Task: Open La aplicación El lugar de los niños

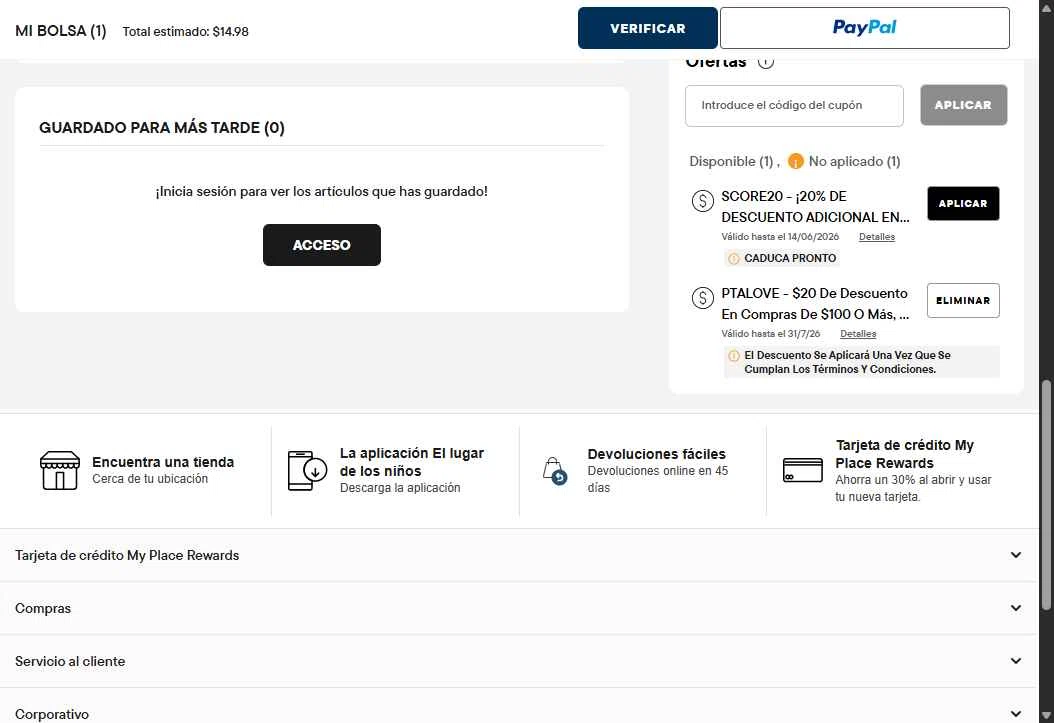Action: 411,462
